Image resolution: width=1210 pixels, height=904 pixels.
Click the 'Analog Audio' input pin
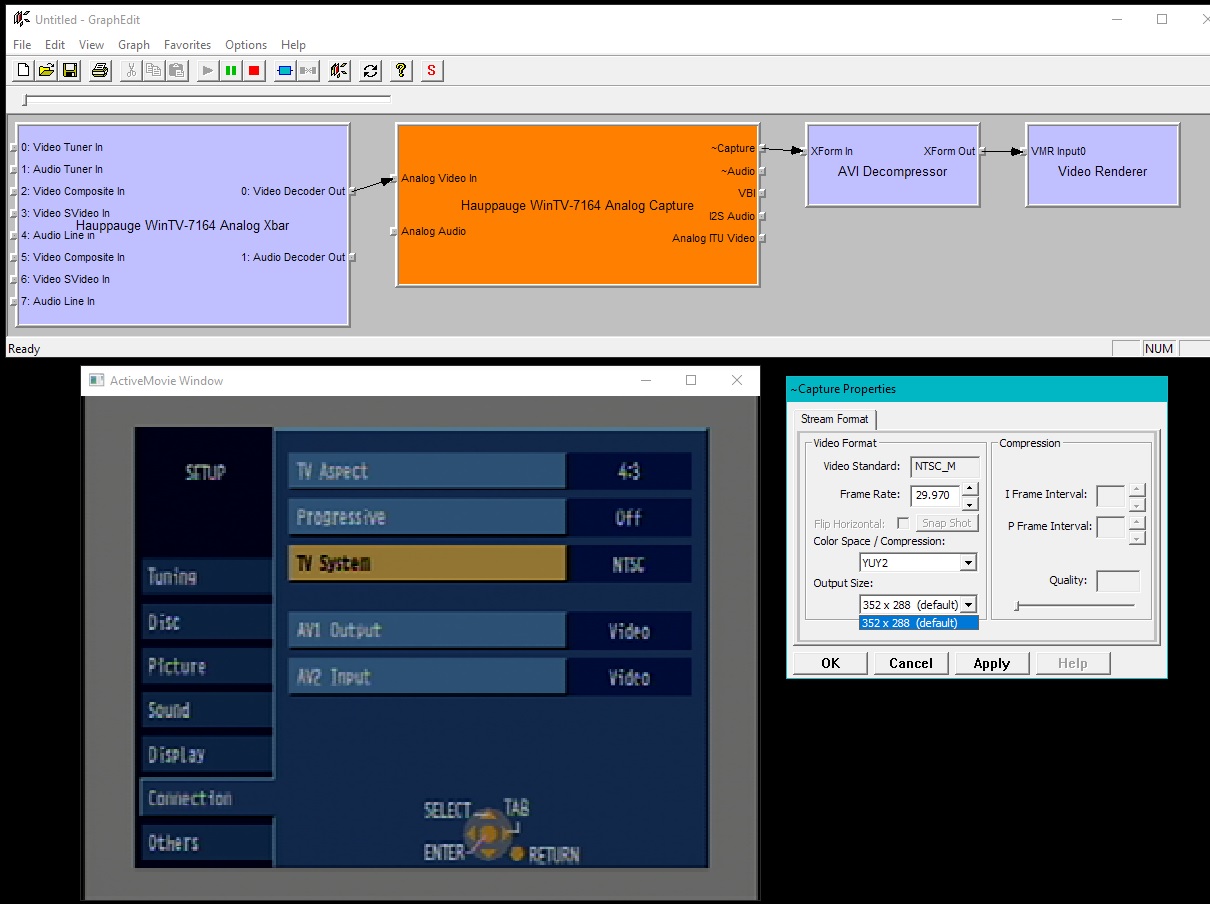click(x=433, y=231)
